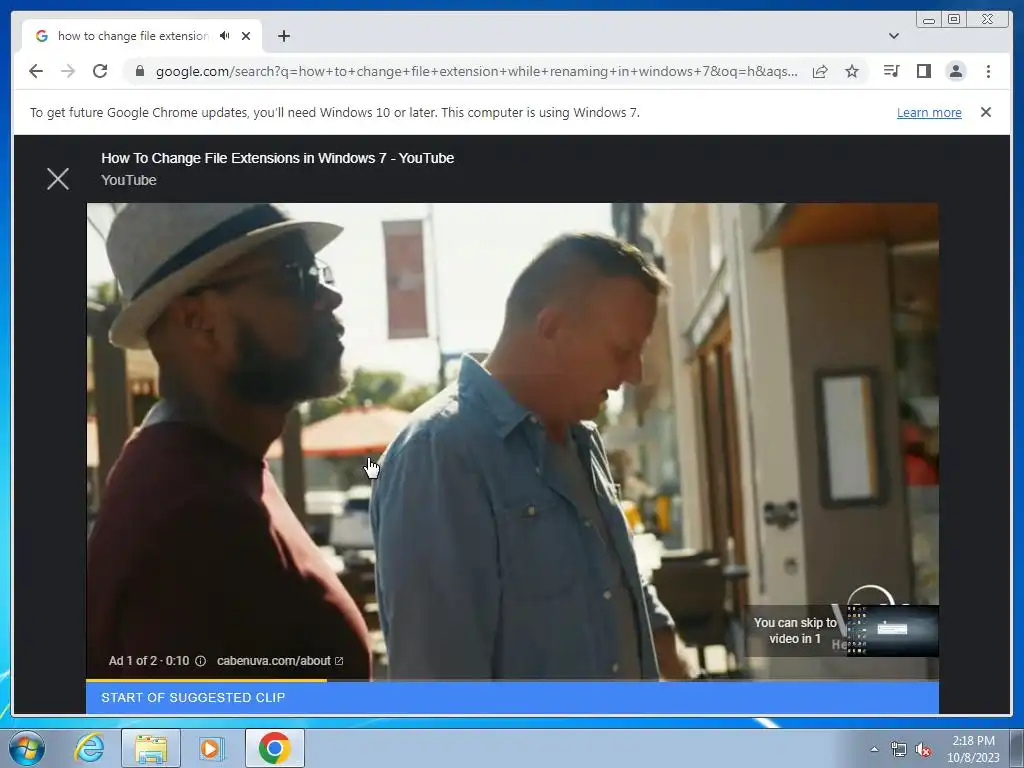
Task: Show hidden system tray icons
Action: tap(874, 749)
